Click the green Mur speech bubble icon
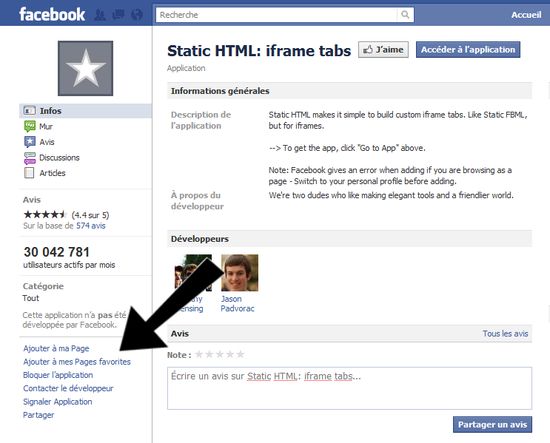The width and height of the screenshot is (550, 443). (30, 126)
